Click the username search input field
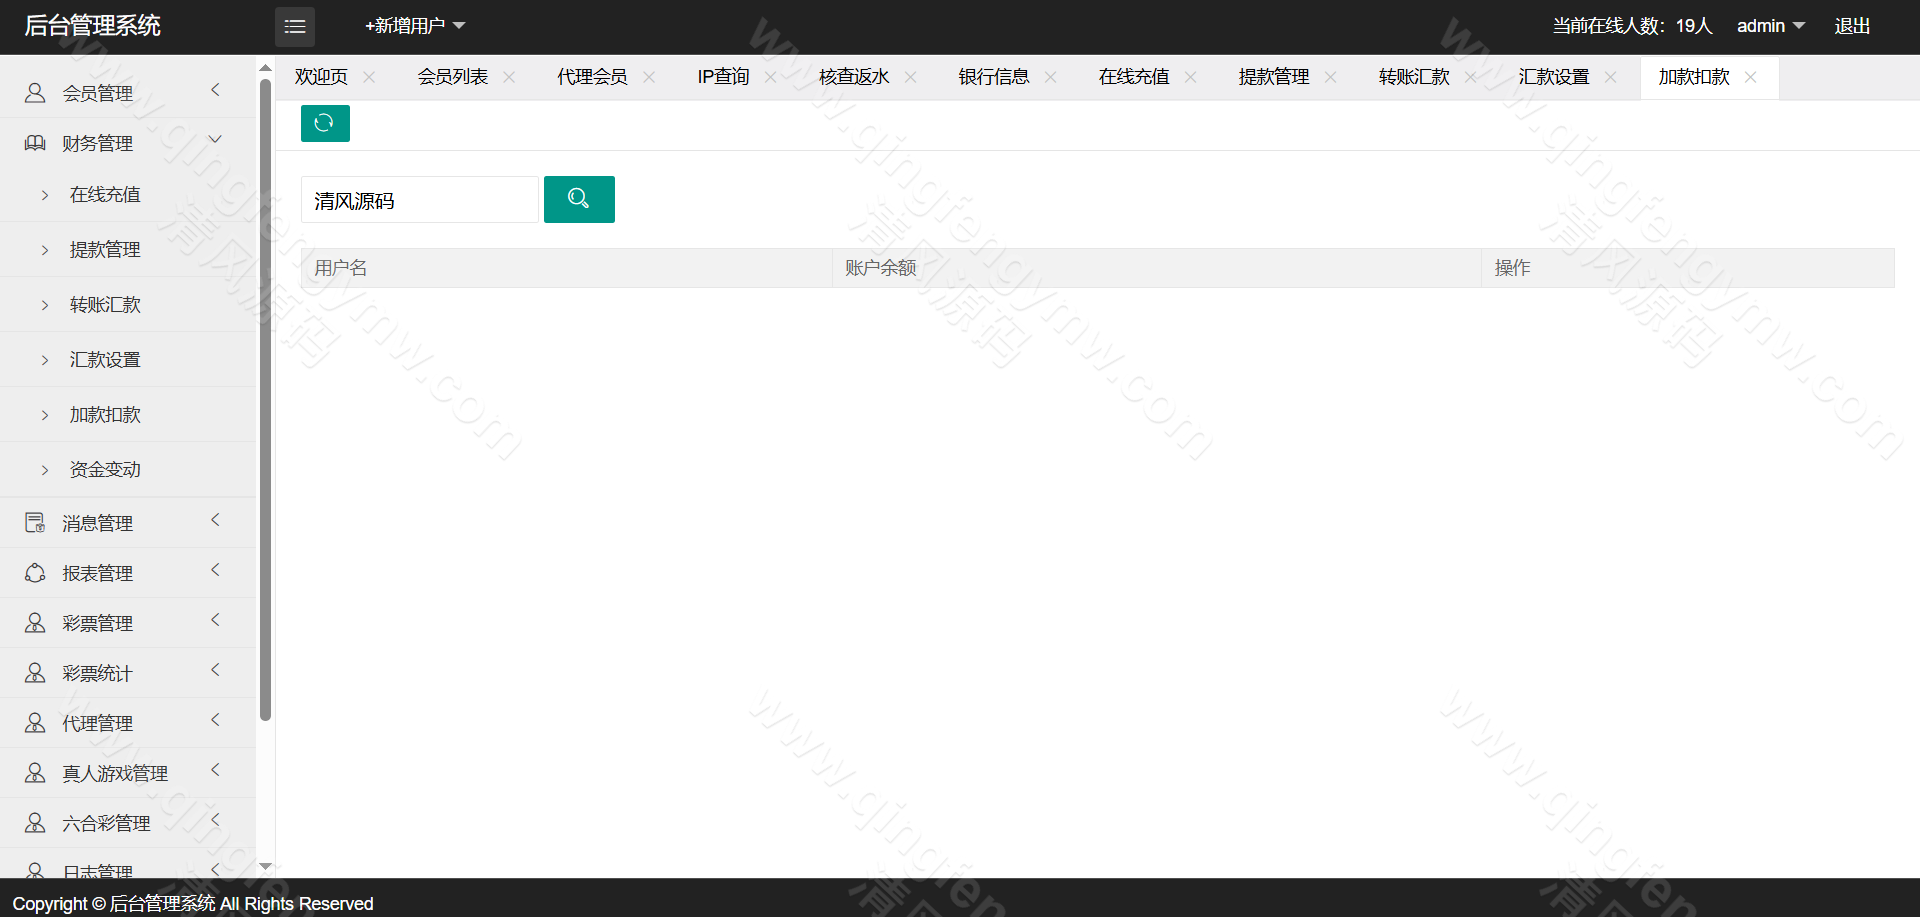This screenshot has height=917, width=1920. click(420, 200)
